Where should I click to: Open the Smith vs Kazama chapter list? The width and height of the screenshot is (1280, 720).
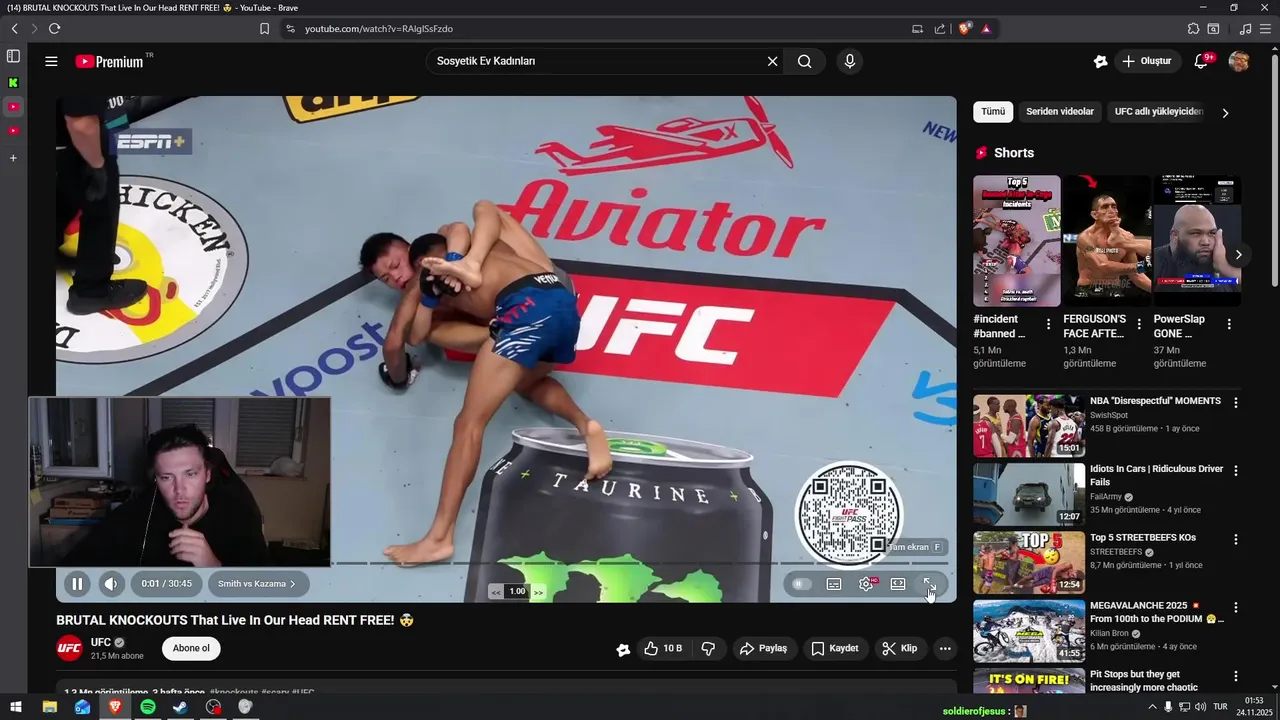coord(257,584)
